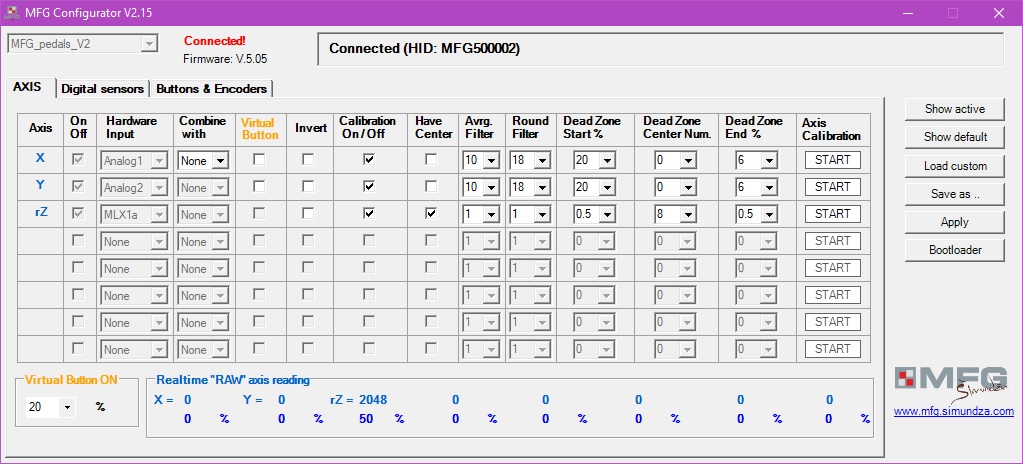Open Dead Zone Start dropdown for rZ axis
The height and width of the screenshot is (464, 1023).
(594, 214)
